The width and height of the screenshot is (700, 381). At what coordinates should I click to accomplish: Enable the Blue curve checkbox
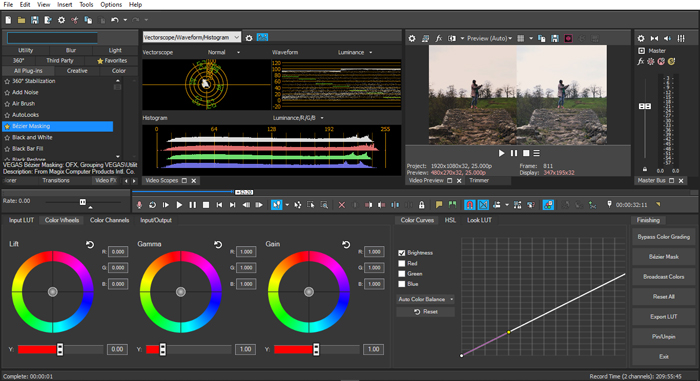[x=402, y=284]
